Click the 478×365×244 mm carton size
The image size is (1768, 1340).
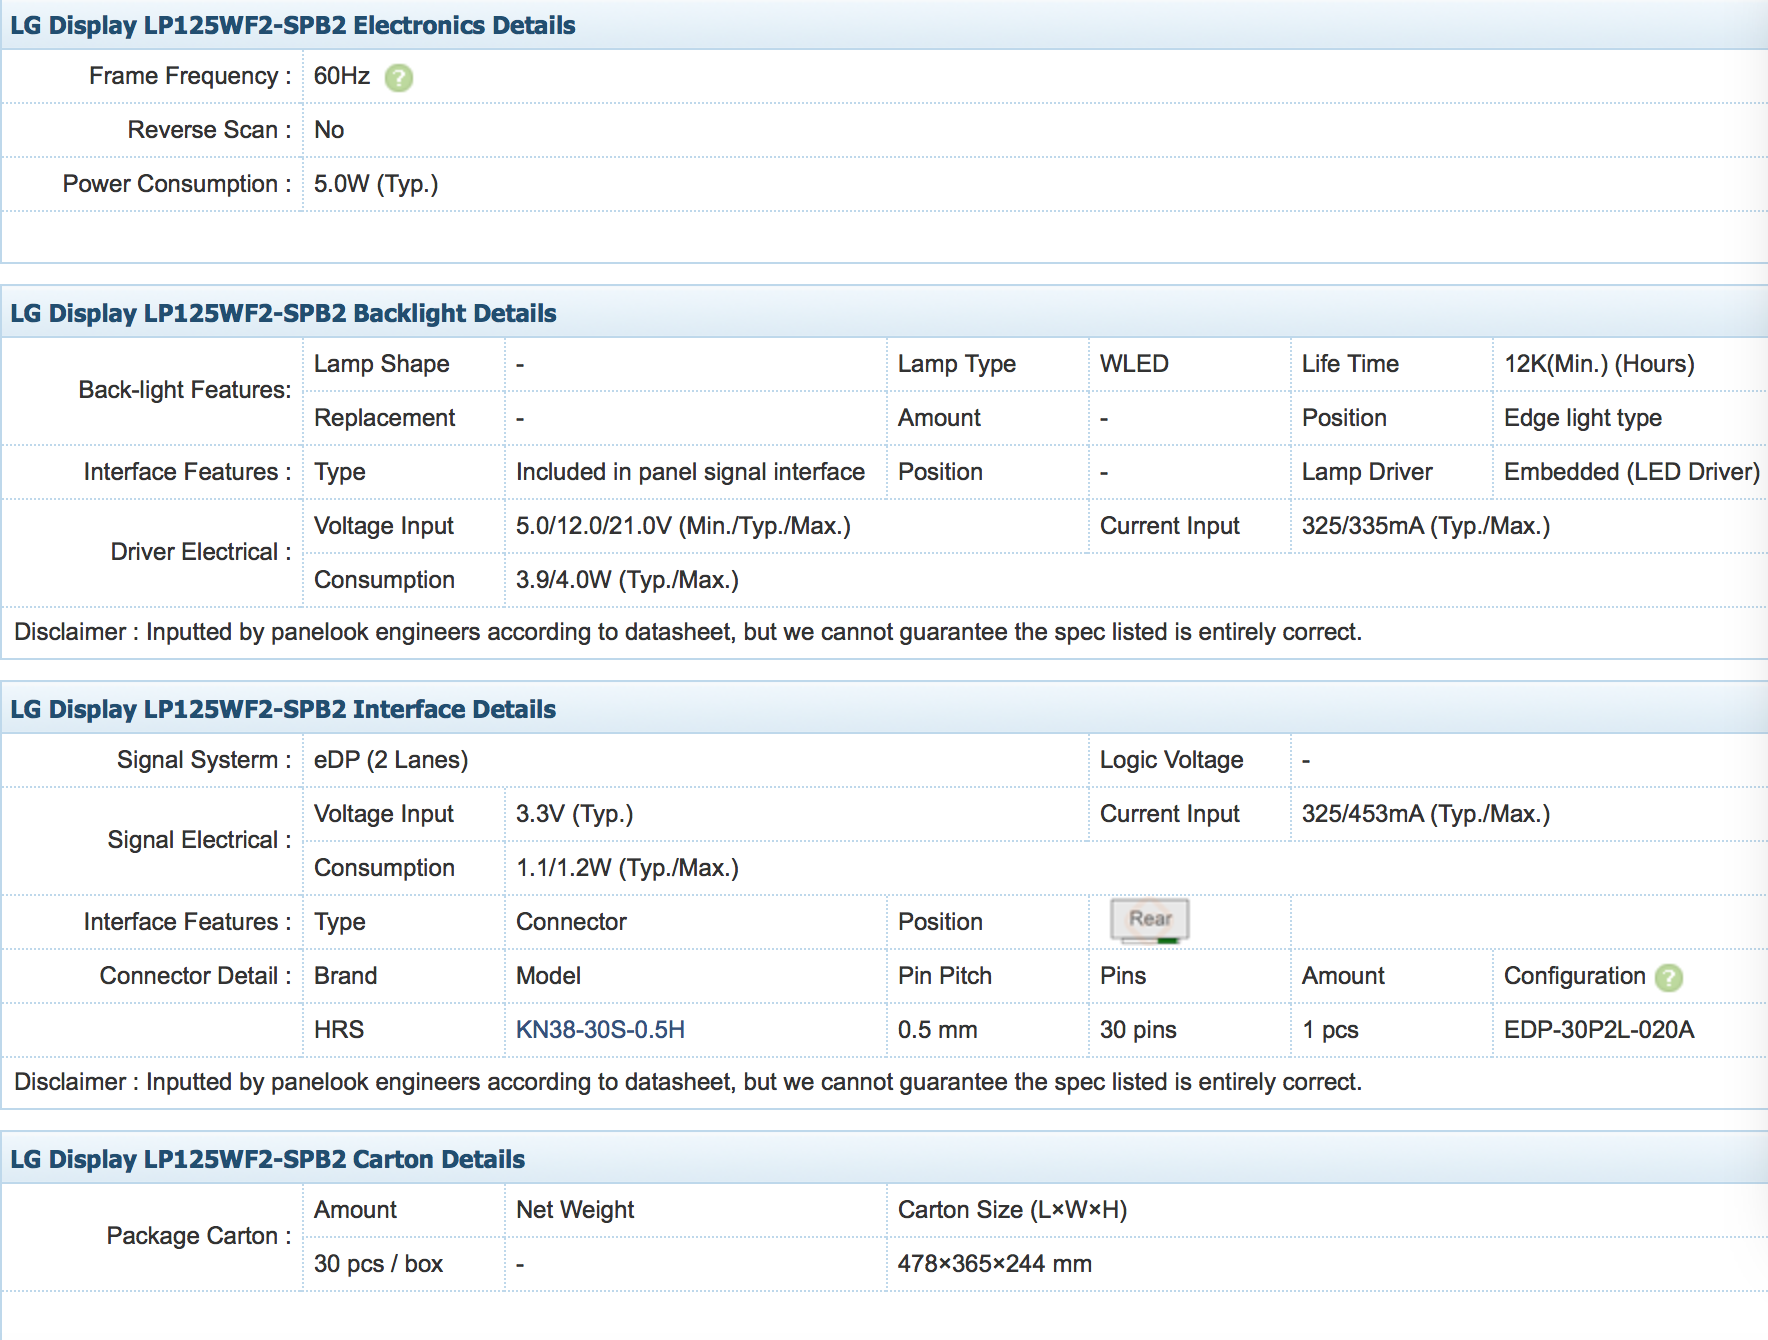point(994,1264)
